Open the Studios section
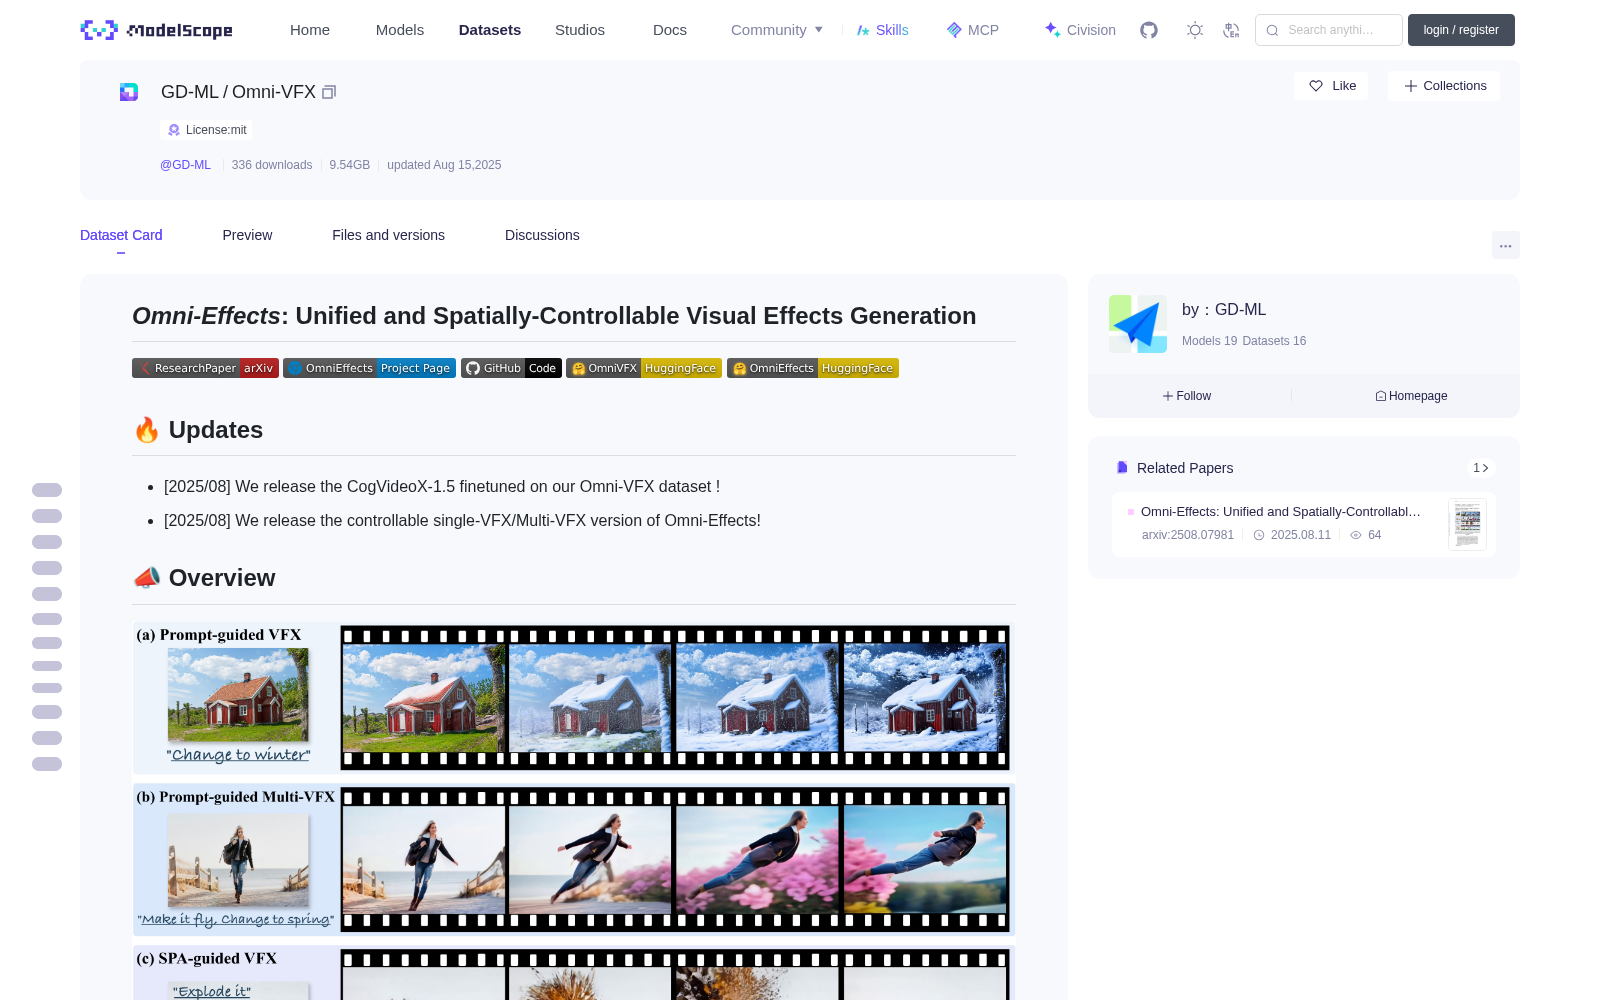Image resolution: width=1600 pixels, height=1000 pixels. (x=580, y=30)
